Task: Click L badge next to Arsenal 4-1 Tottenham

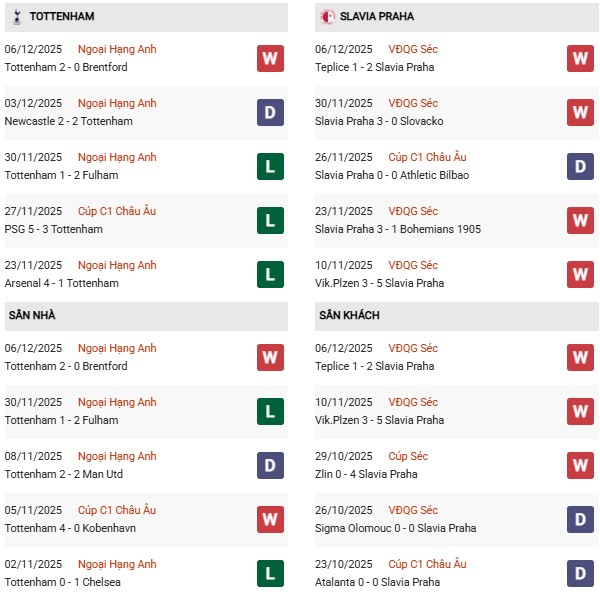Action: pyautogui.click(x=270, y=274)
